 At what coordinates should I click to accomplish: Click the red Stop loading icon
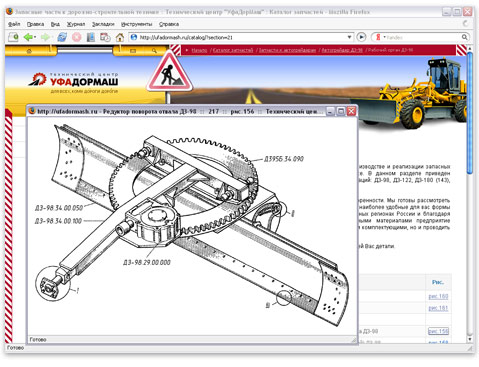[77, 37]
